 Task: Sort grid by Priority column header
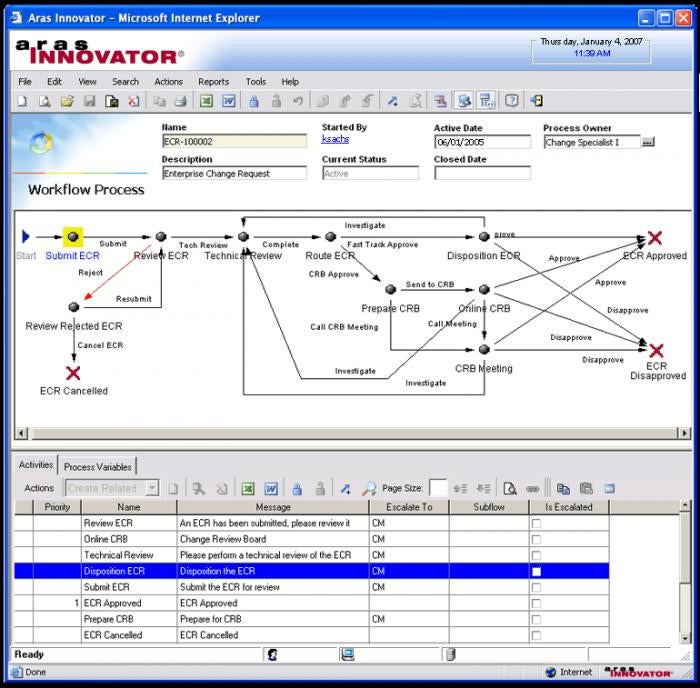click(x=57, y=507)
